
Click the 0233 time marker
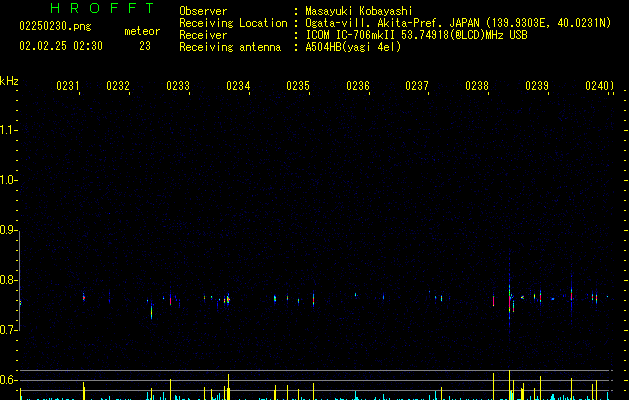tap(178, 85)
